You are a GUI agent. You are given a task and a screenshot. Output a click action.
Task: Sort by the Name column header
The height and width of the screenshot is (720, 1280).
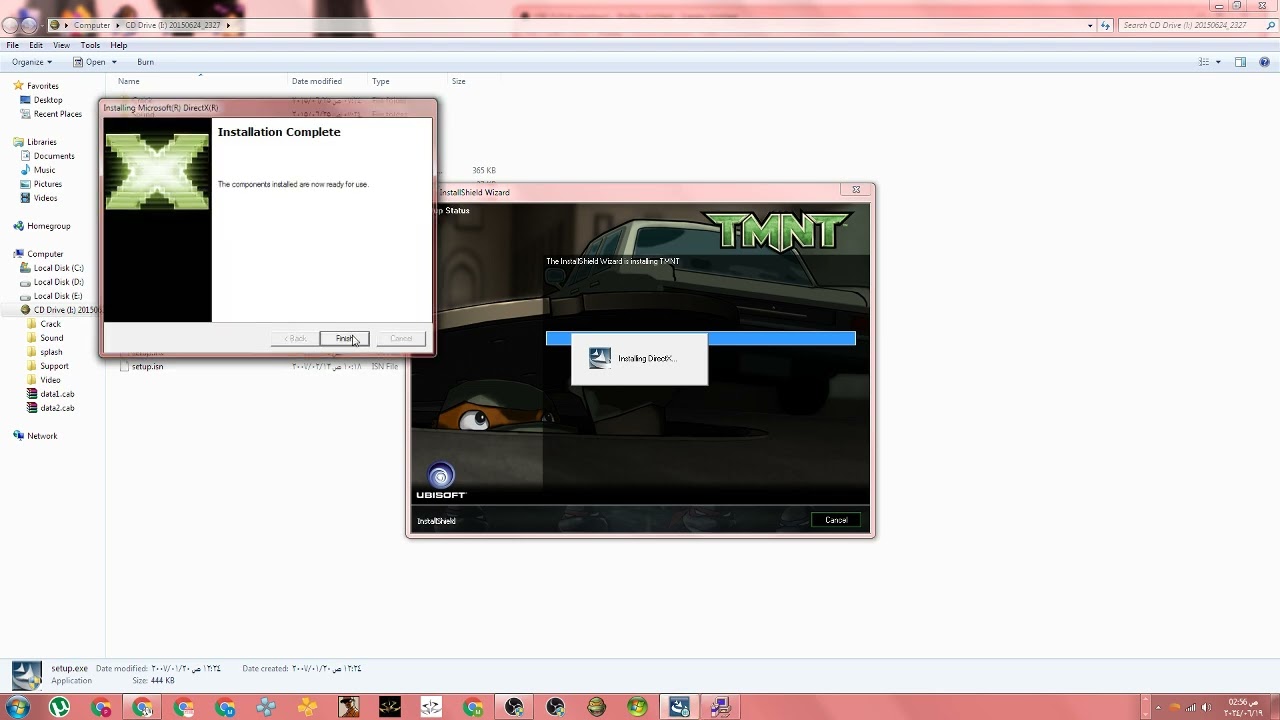tap(128, 81)
